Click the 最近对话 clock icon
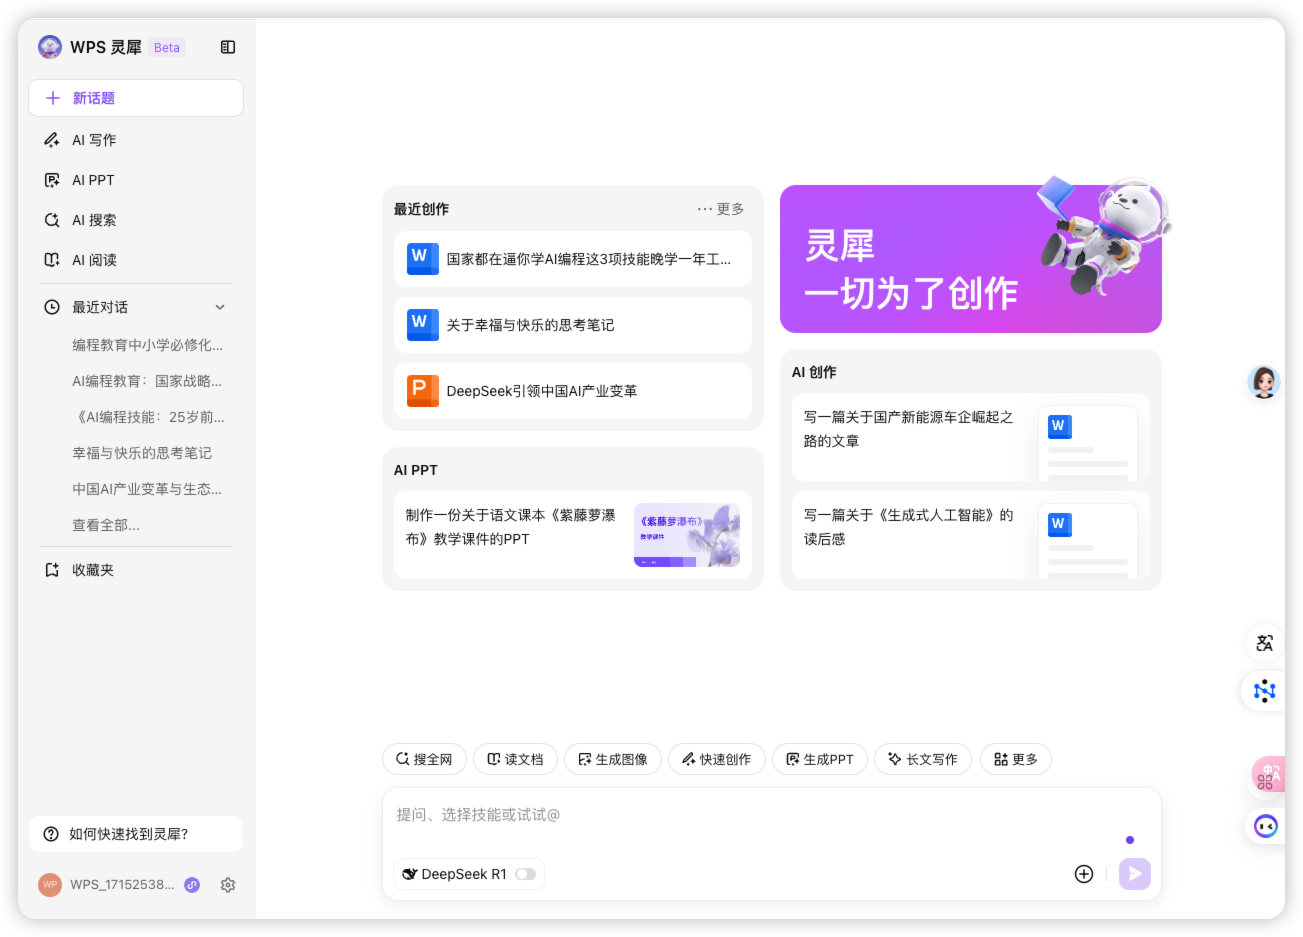 [x=52, y=307]
